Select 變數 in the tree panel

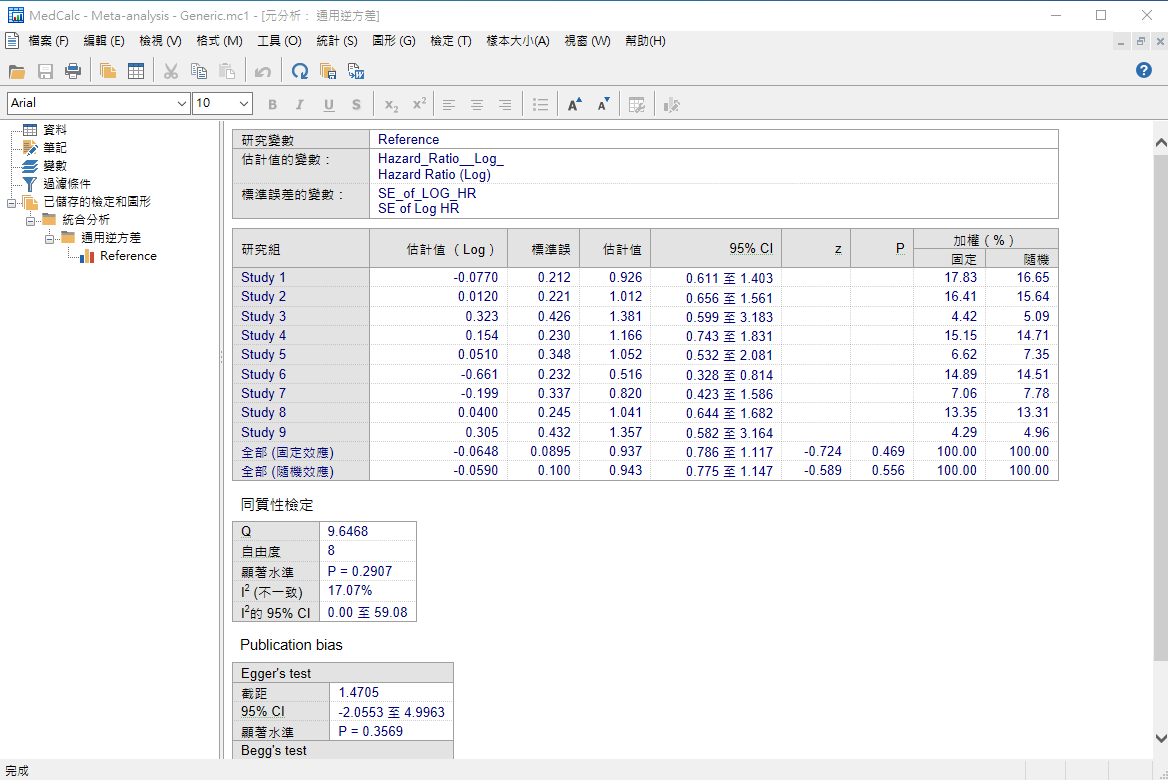(54, 165)
